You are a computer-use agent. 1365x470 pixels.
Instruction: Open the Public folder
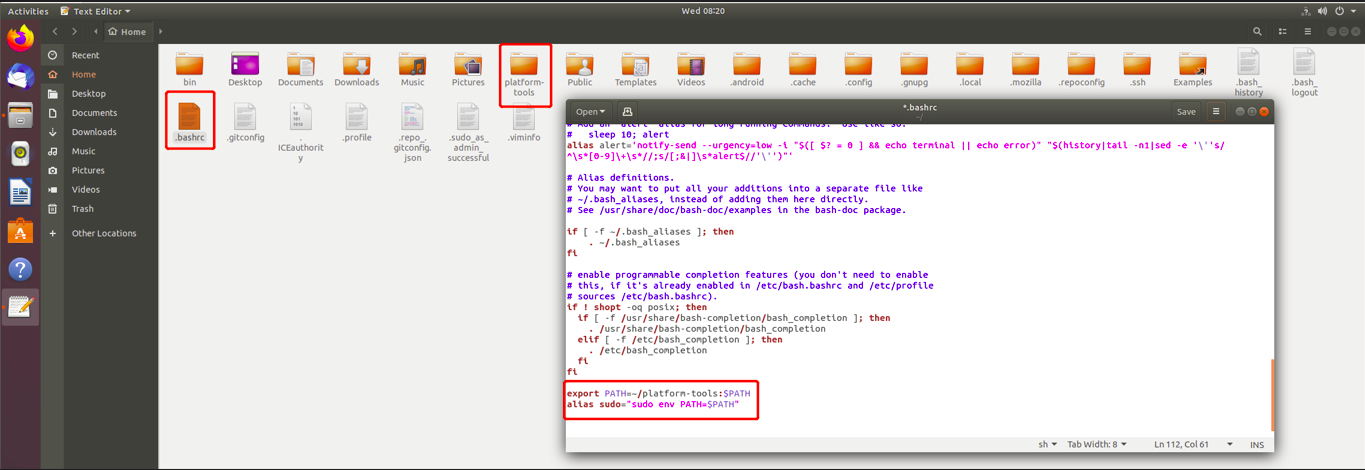(x=580, y=69)
